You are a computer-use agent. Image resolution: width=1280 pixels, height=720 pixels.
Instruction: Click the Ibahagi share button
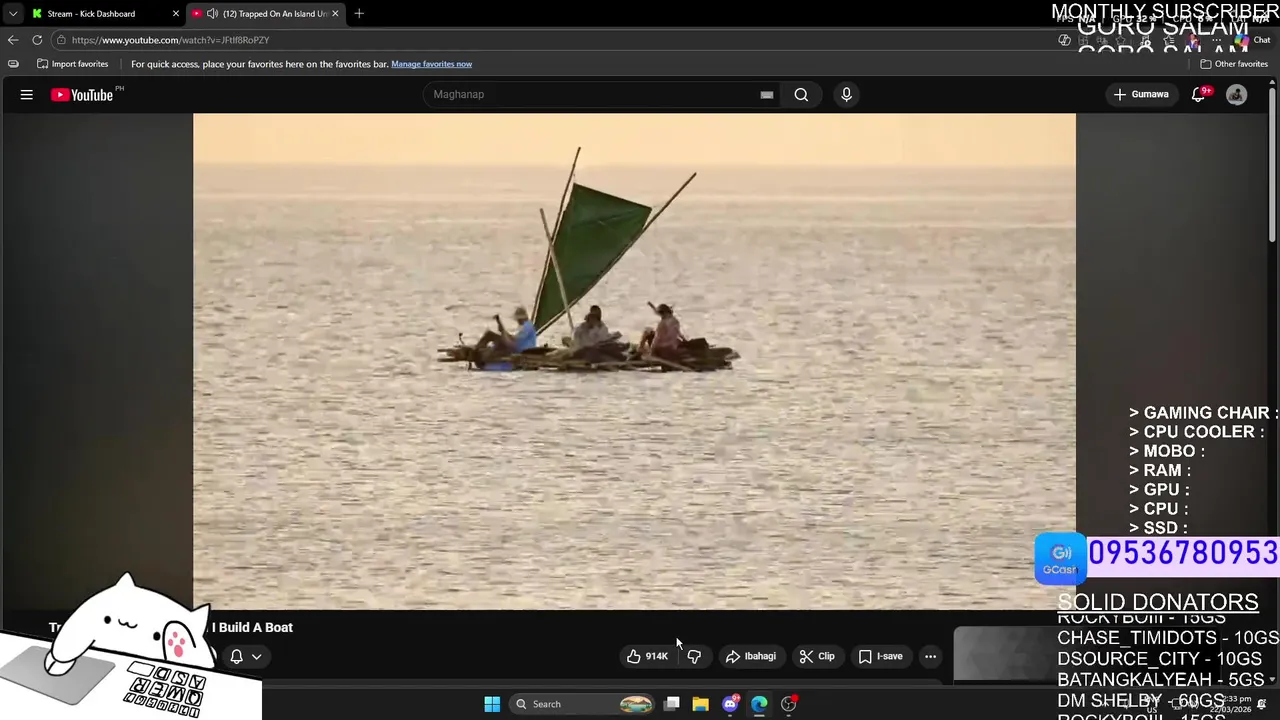click(x=751, y=657)
